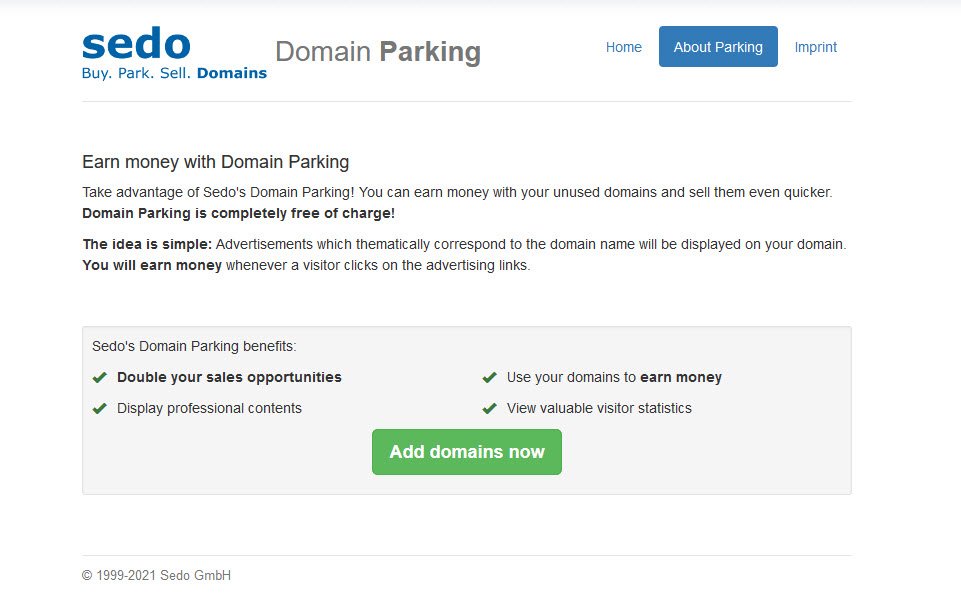Click checkmark beside Display professional contents
961x606 pixels.
click(99, 409)
